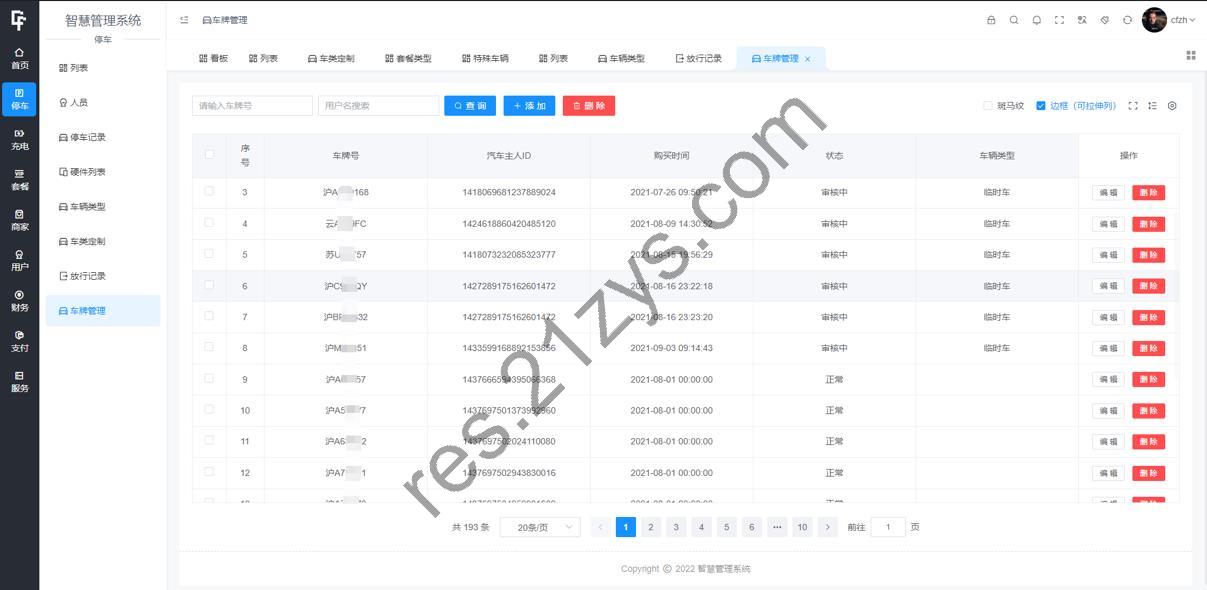
Task: Click the user avatar picture
Action: click(x=1154, y=20)
